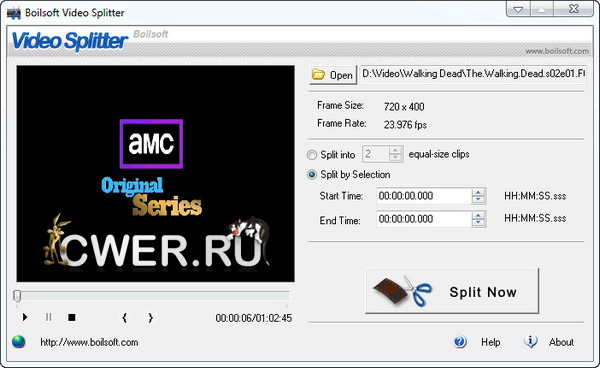Screen dimensions: 600x368
Task: Open the About dialog label
Action: click(561, 342)
